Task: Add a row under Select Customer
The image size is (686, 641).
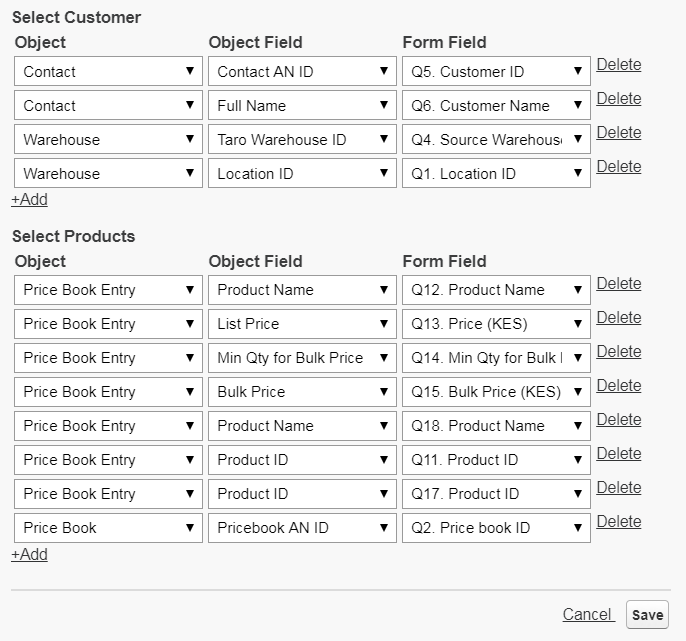Action: pyautogui.click(x=30, y=200)
